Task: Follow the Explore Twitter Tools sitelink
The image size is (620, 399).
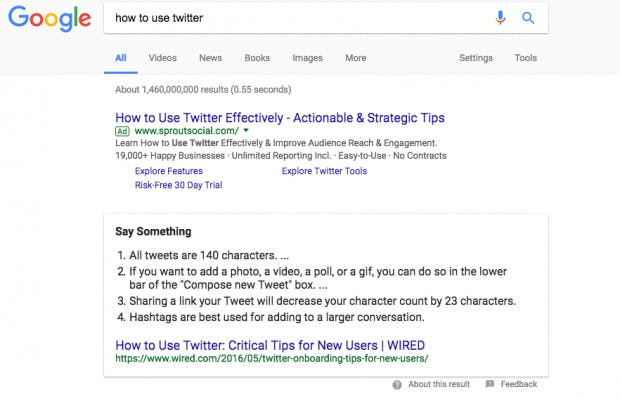Action: tap(324, 171)
